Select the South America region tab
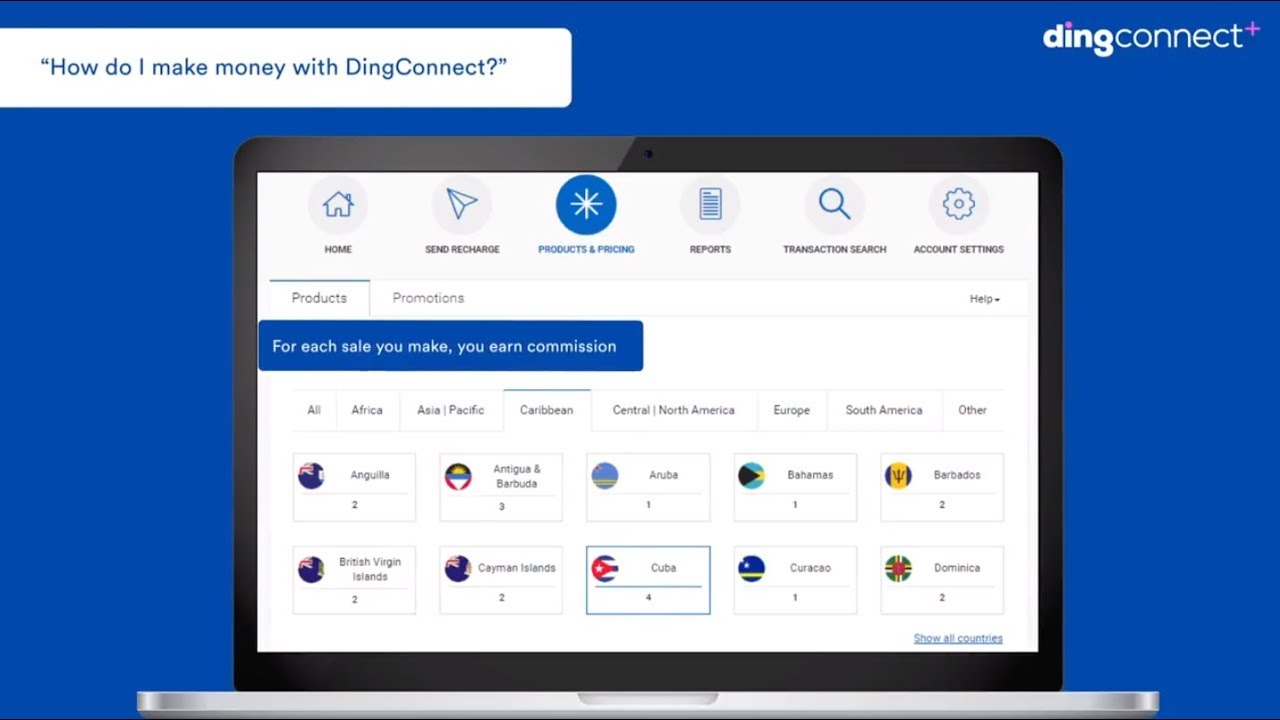Image resolution: width=1280 pixels, height=720 pixels. [884, 410]
